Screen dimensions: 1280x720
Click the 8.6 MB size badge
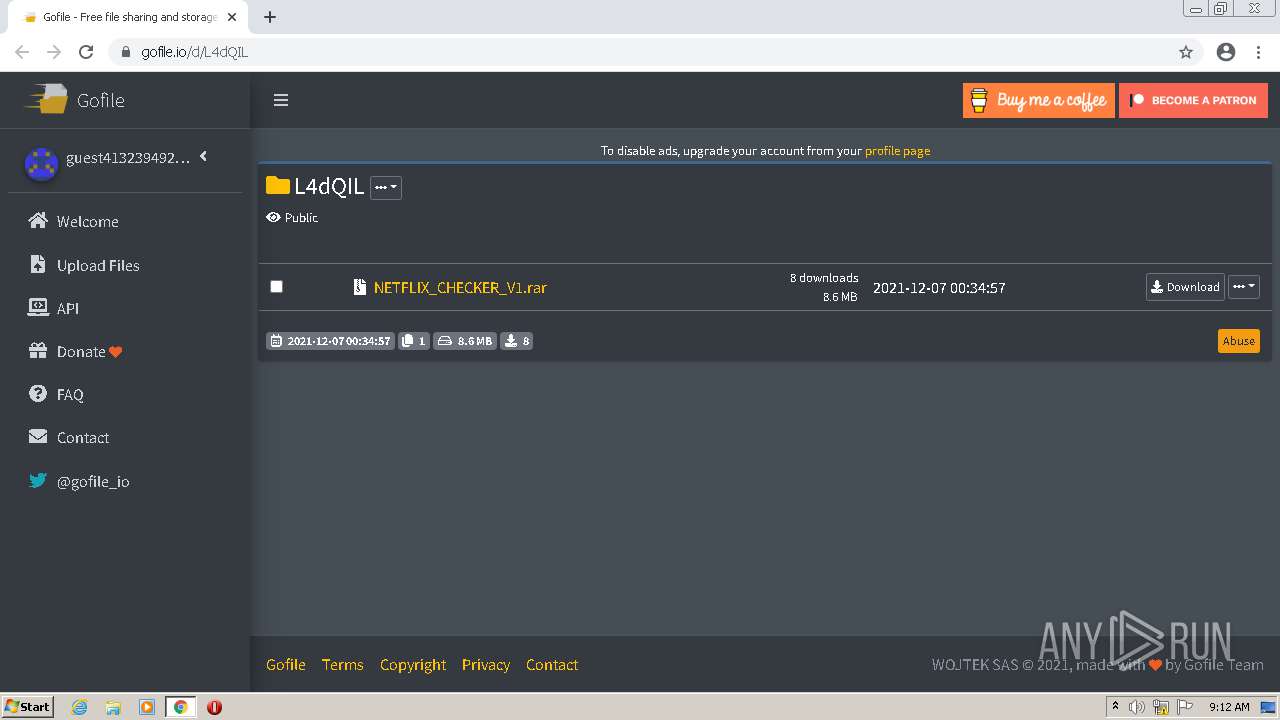point(465,341)
